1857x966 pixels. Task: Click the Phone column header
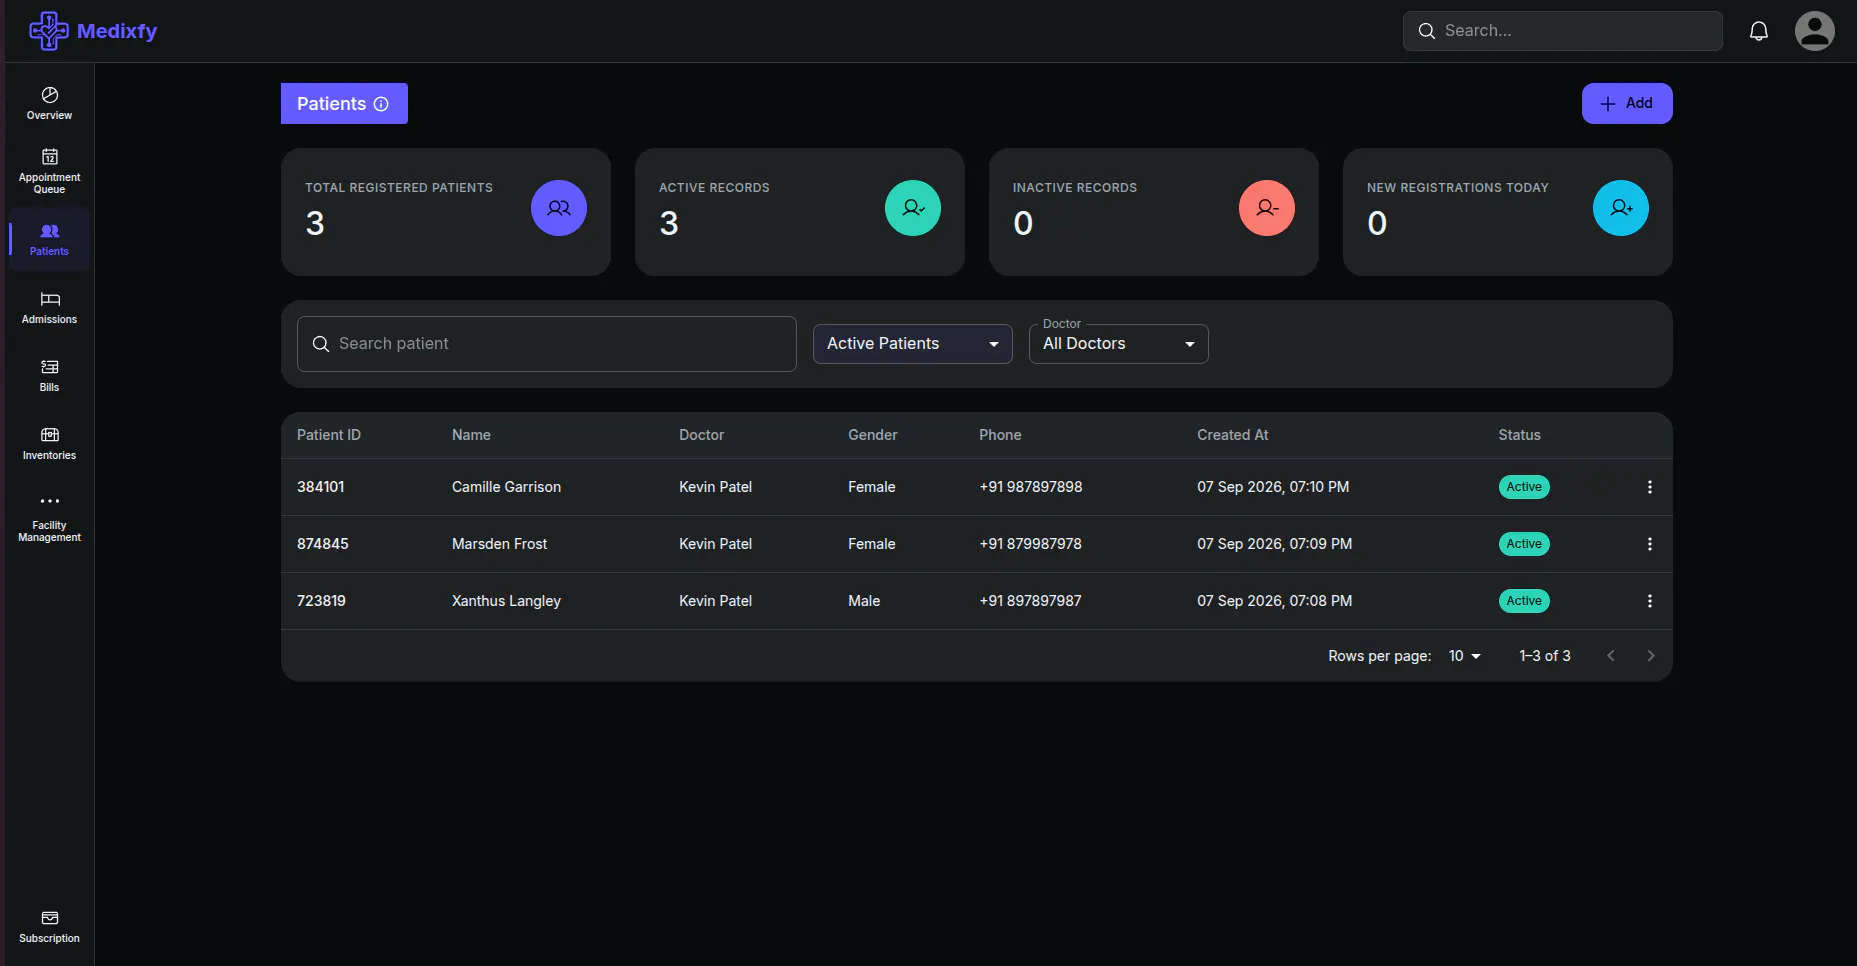click(x=1000, y=435)
